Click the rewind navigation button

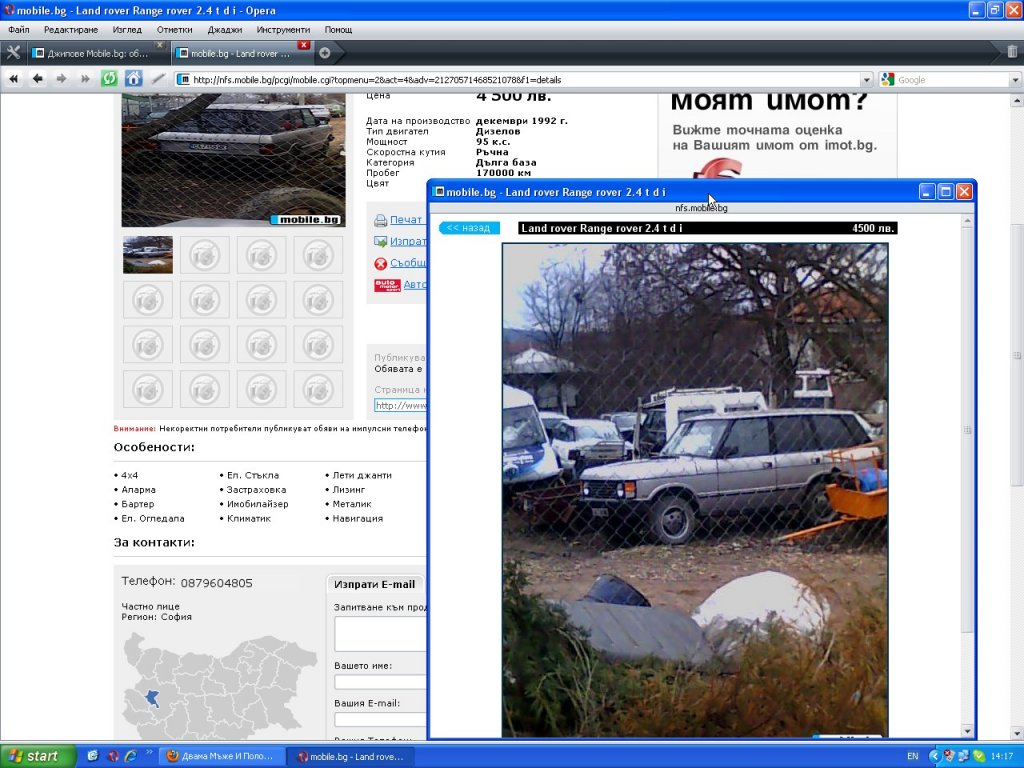(x=14, y=79)
